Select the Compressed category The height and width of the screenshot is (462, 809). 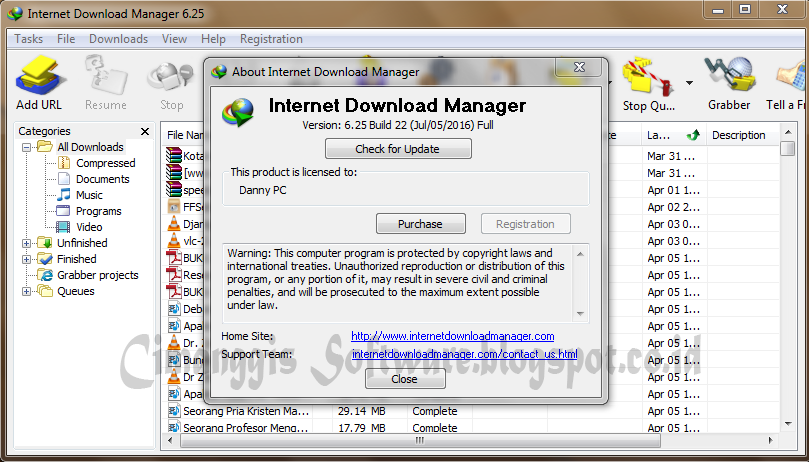pyautogui.click(x=105, y=163)
